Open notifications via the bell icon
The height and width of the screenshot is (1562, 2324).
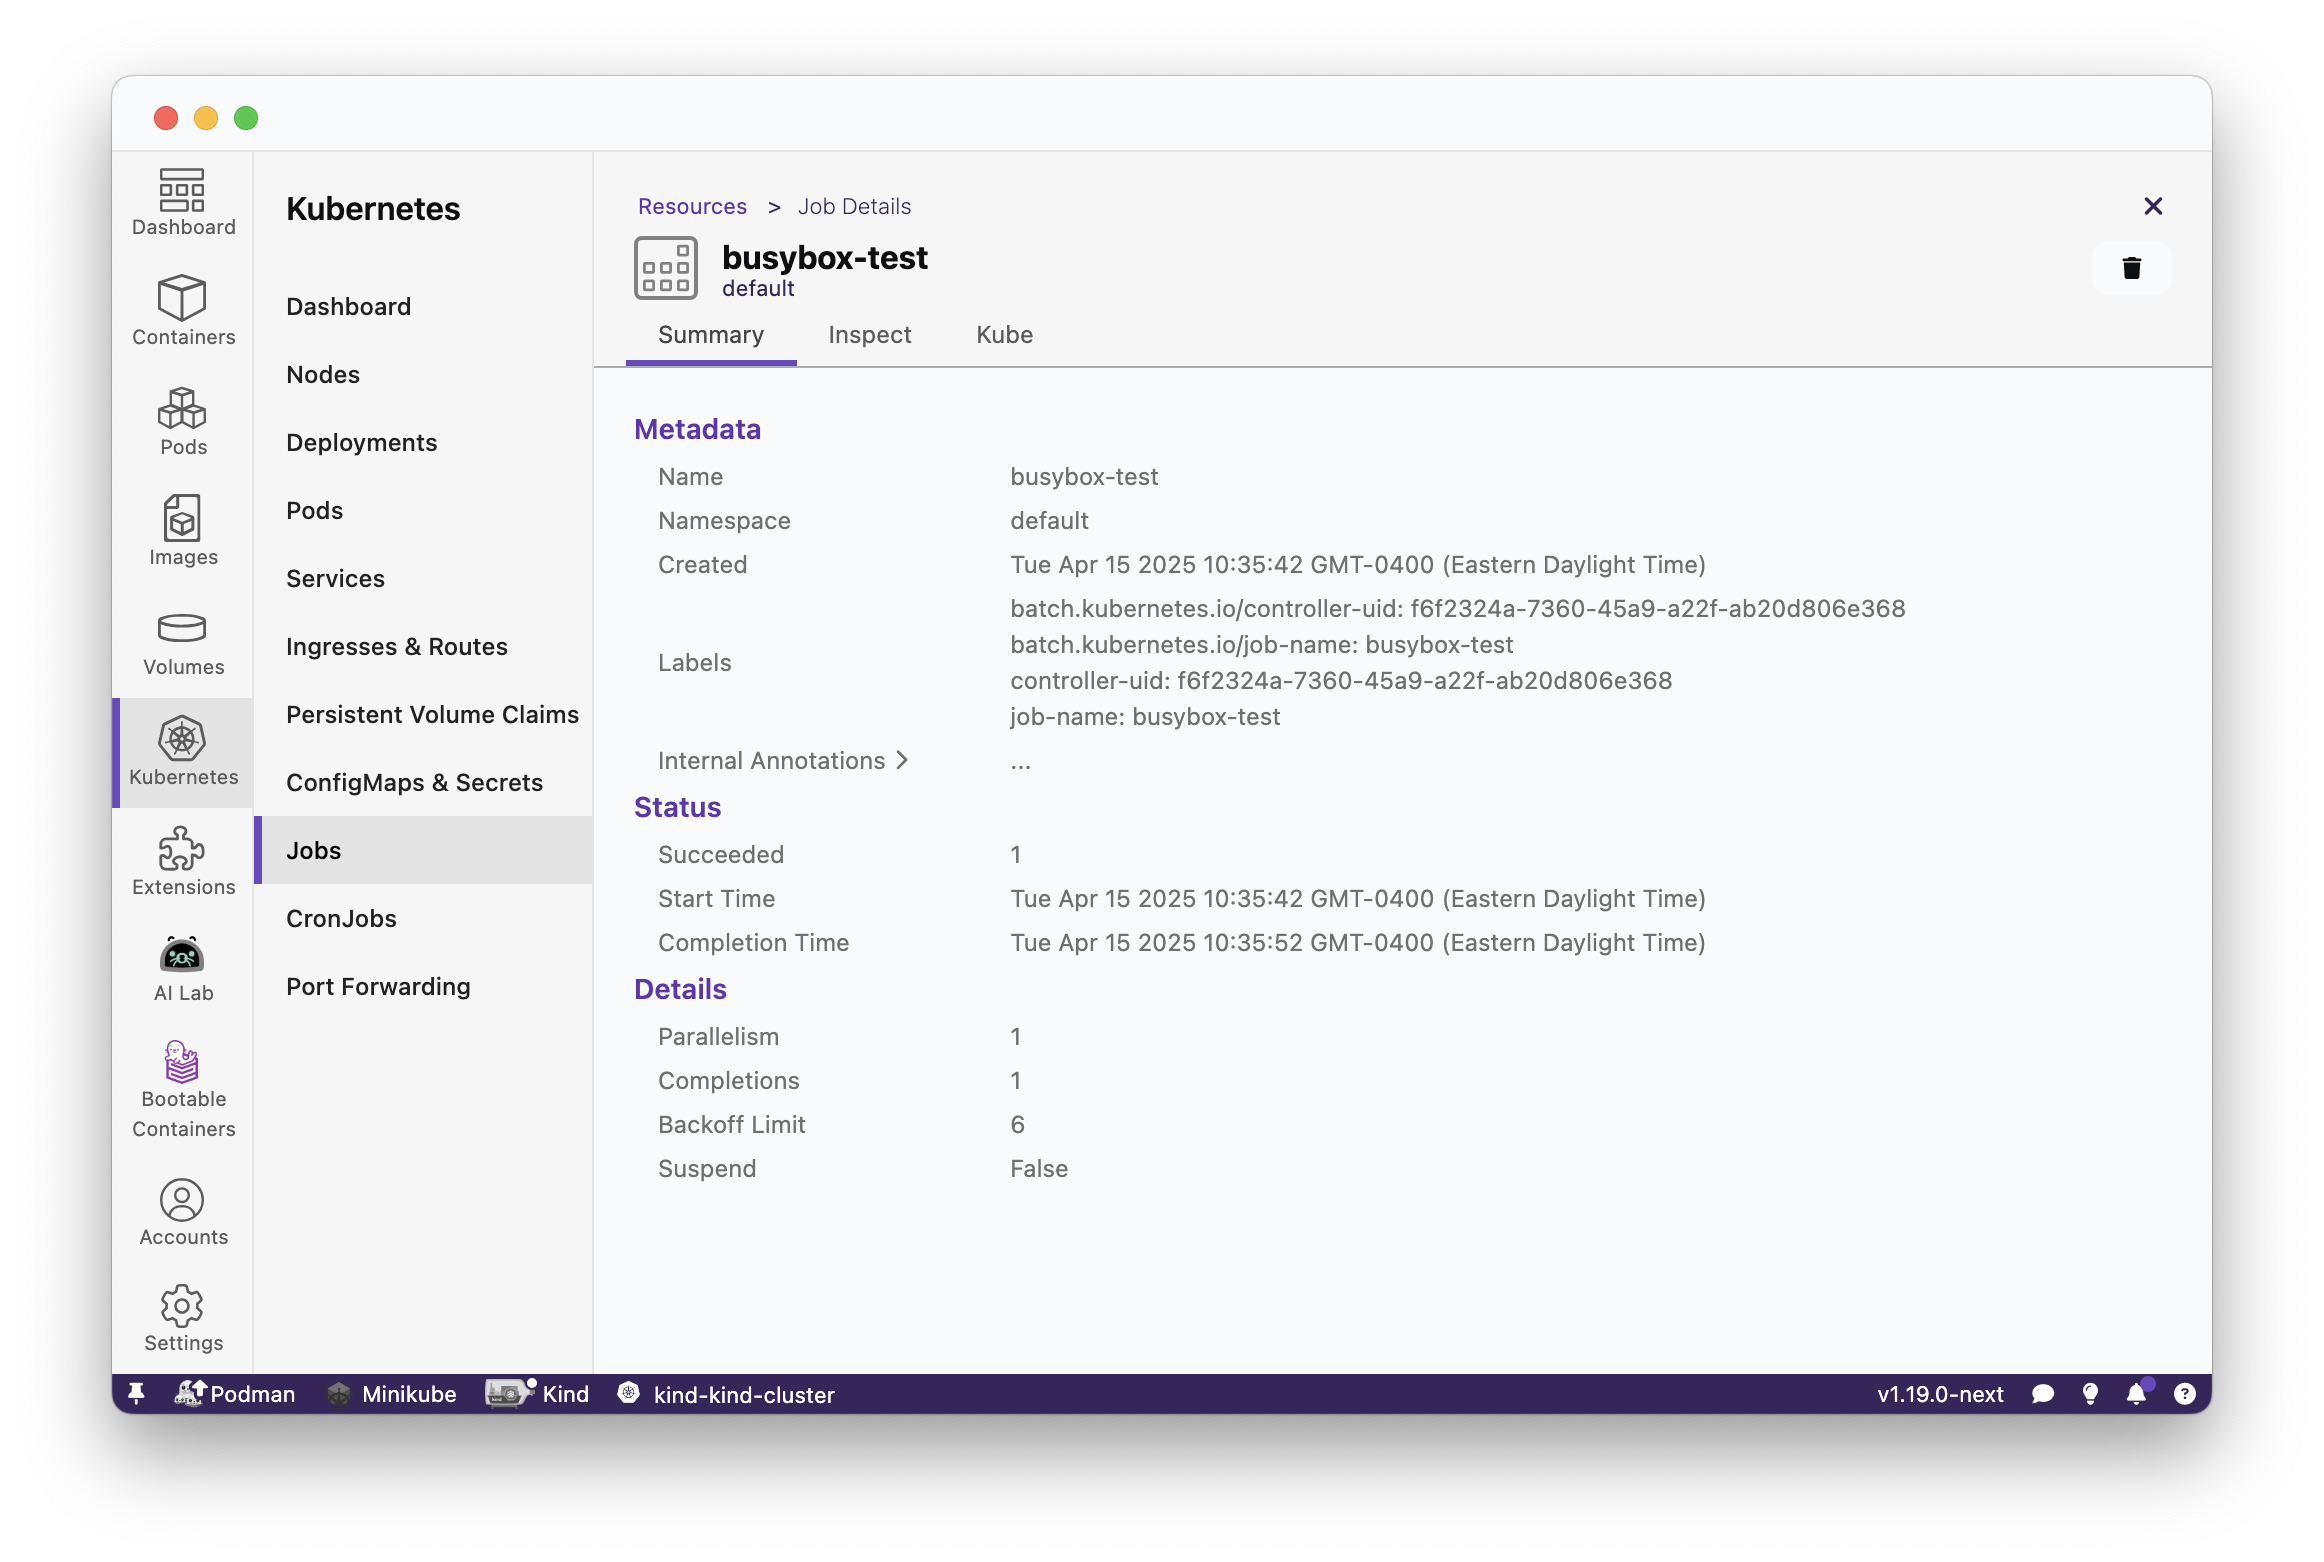(x=2138, y=1394)
